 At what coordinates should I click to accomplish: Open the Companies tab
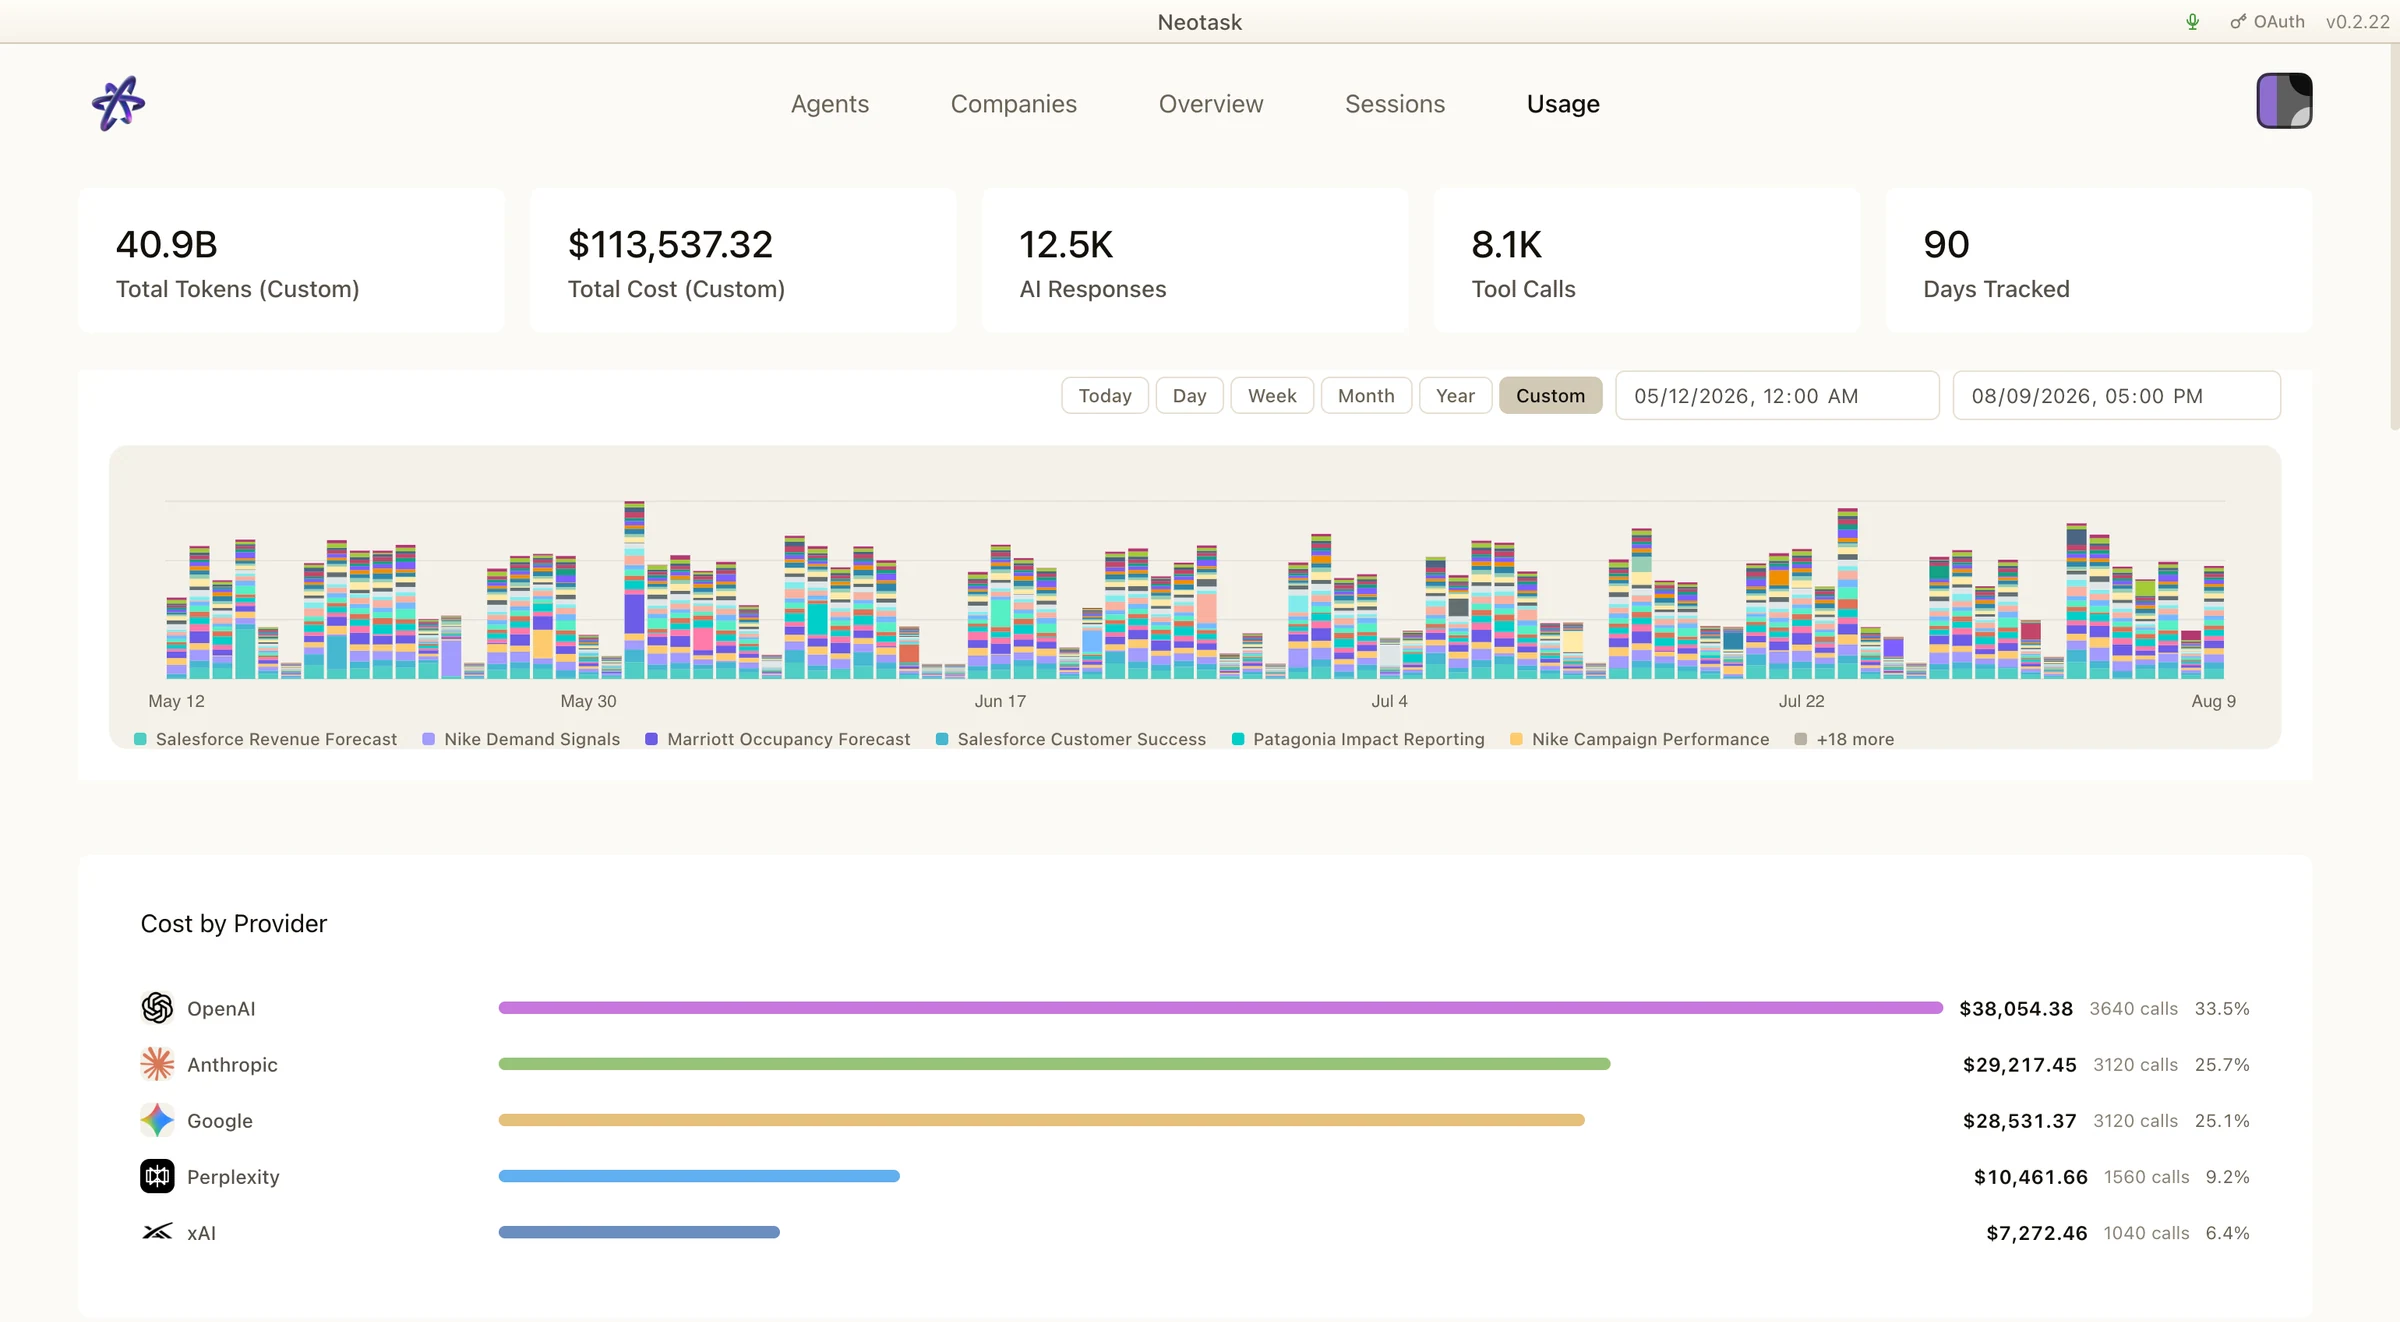1013,104
